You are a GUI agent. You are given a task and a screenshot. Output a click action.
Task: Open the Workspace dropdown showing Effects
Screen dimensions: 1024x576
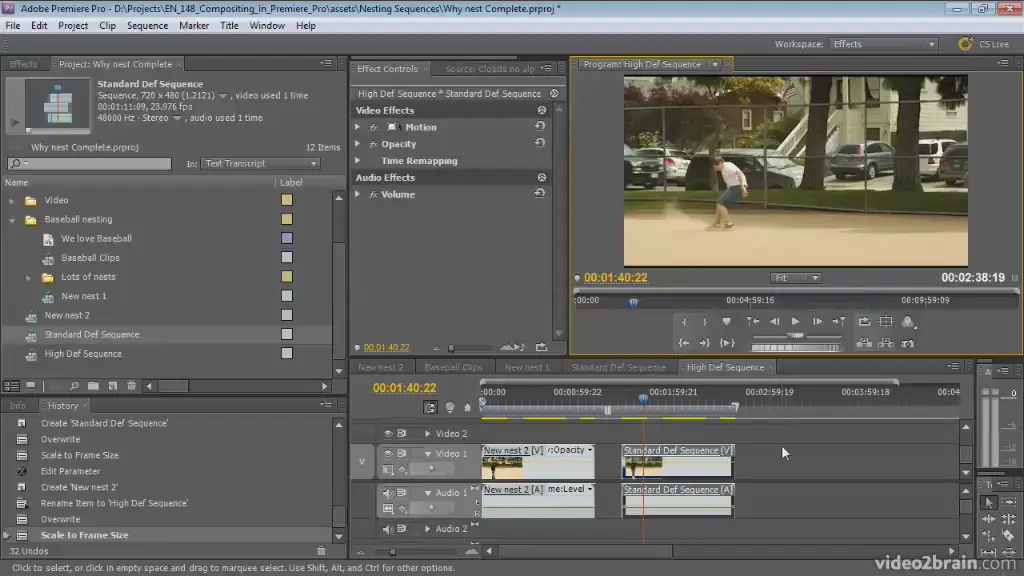(x=884, y=44)
